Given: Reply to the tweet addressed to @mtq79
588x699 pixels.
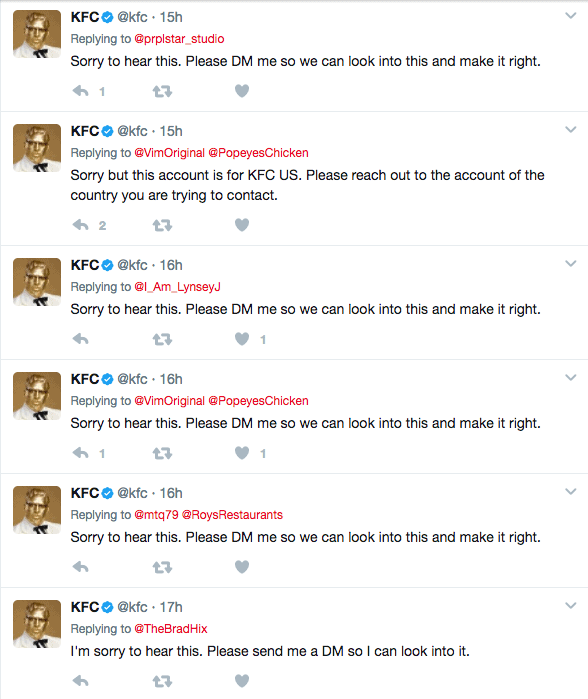Looking at the screenshot, I should (x=81, y=567).
